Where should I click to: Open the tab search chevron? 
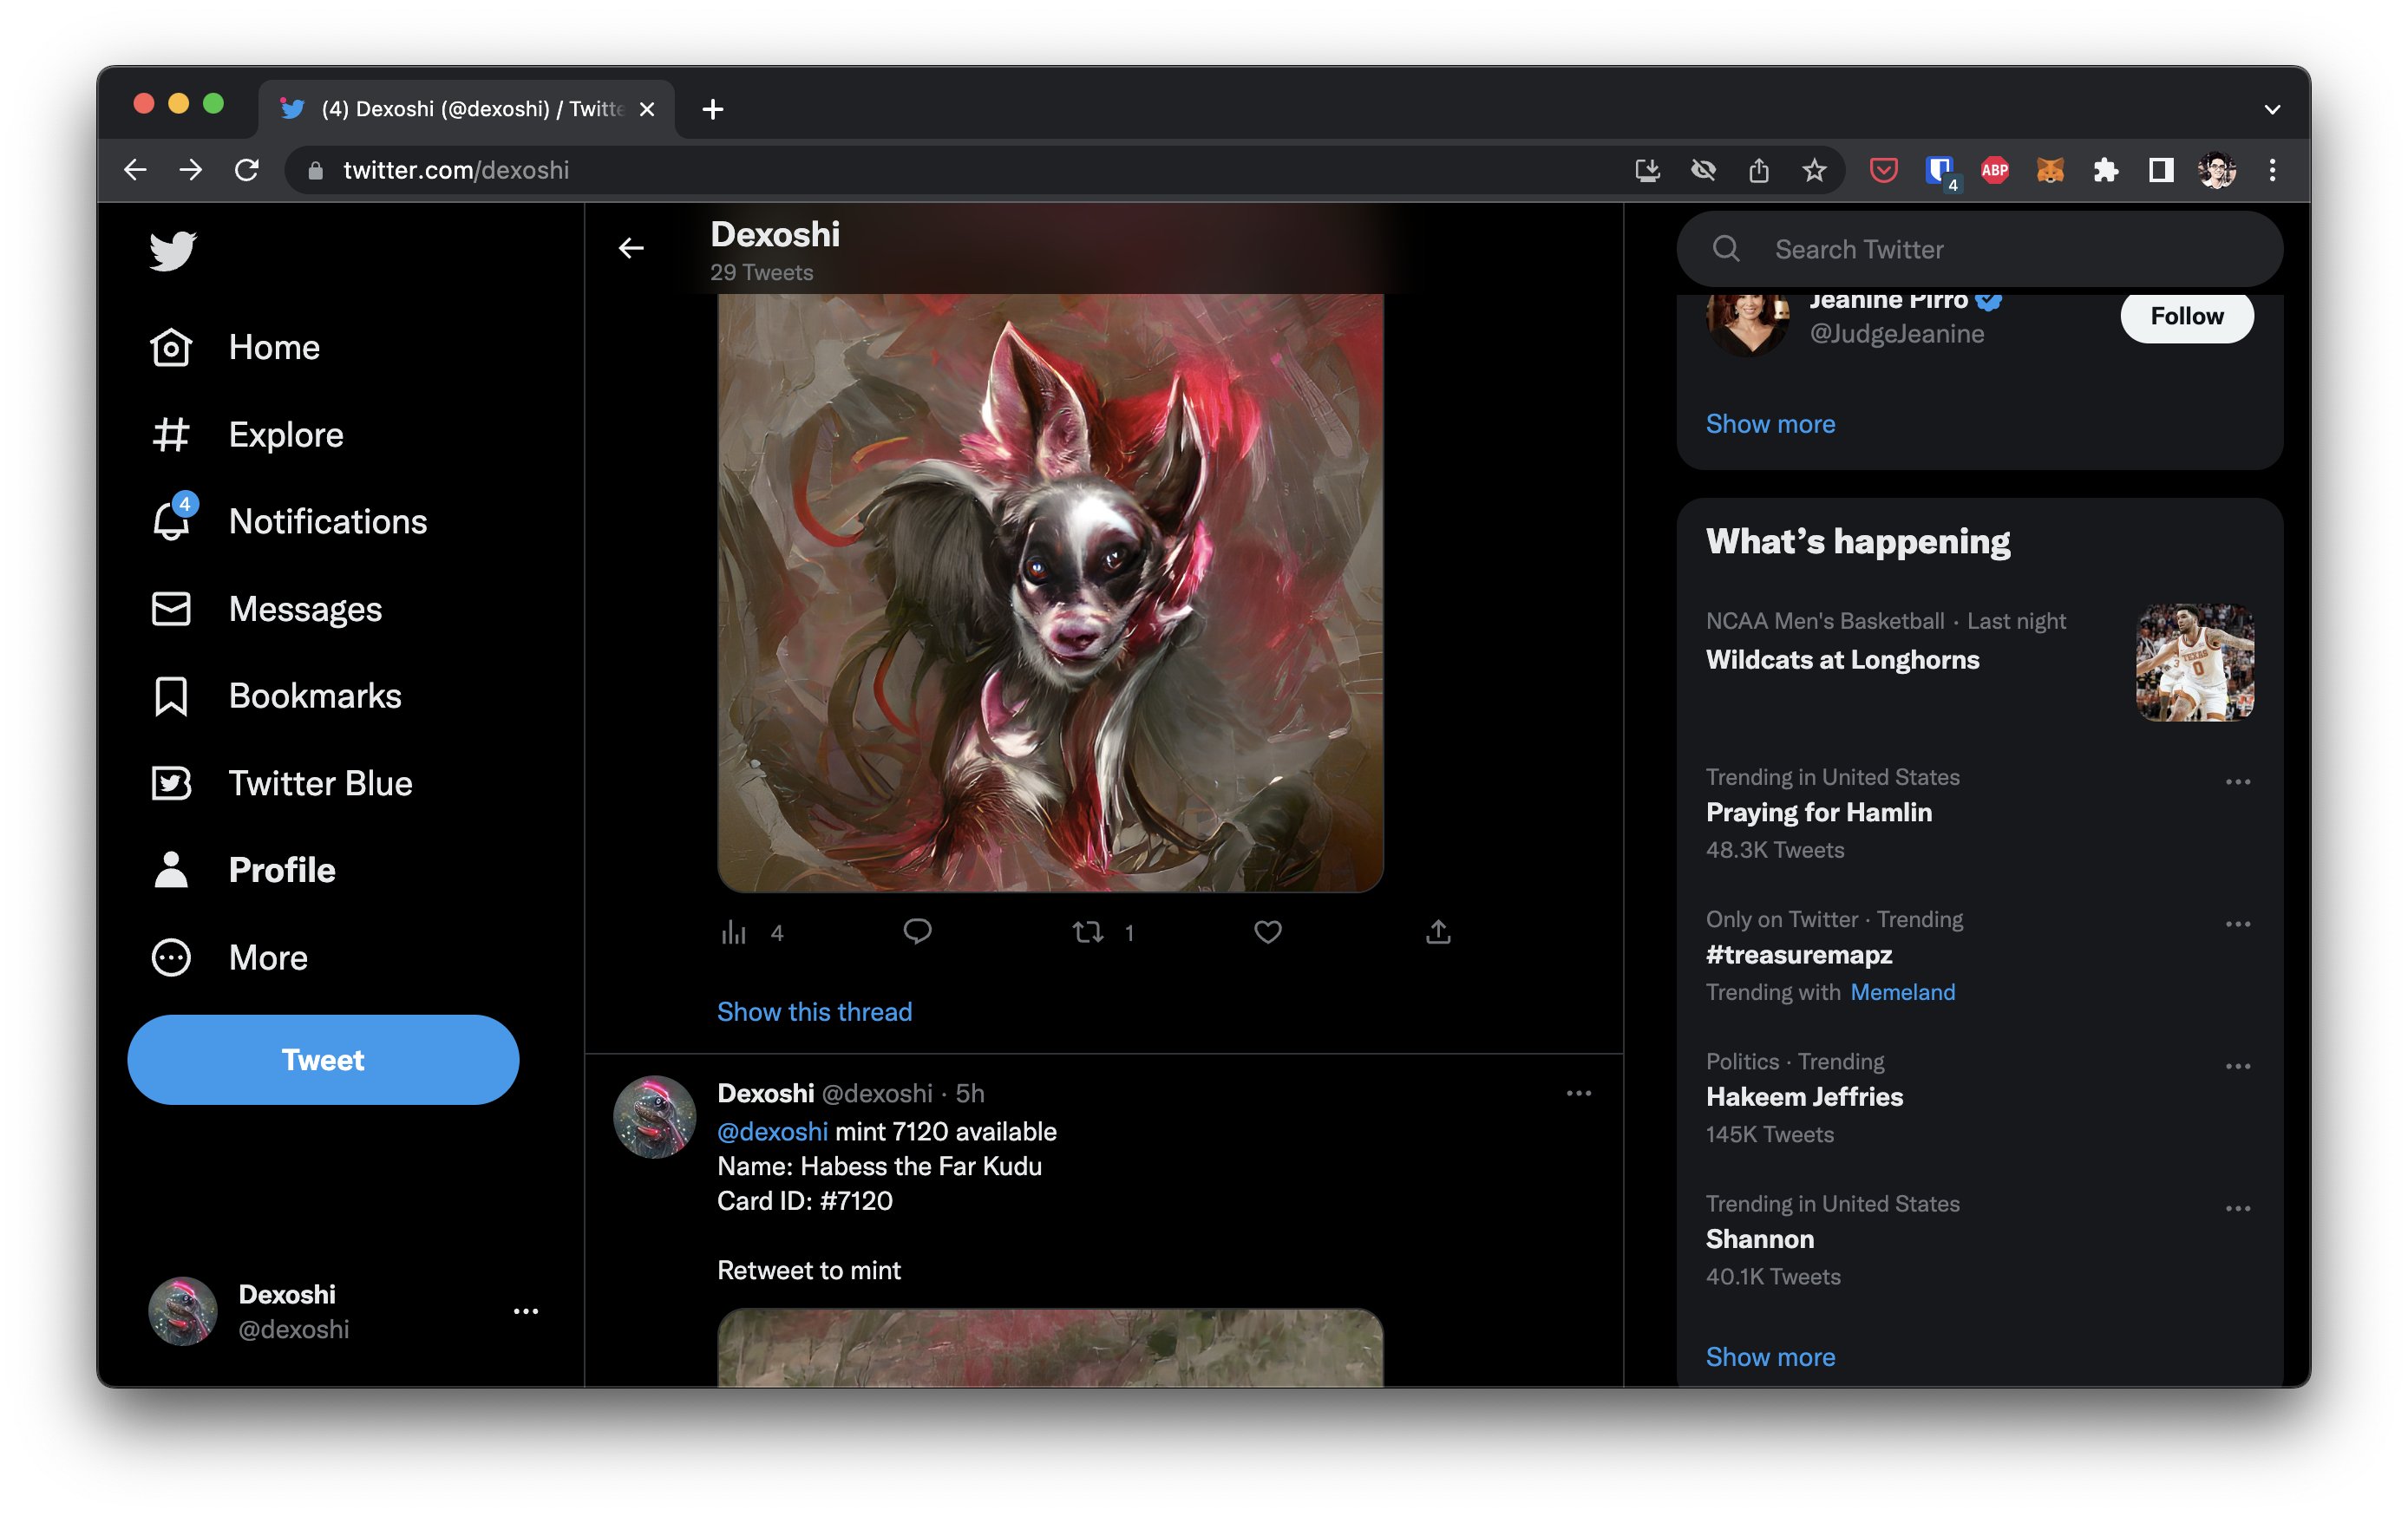[2272, 109]
